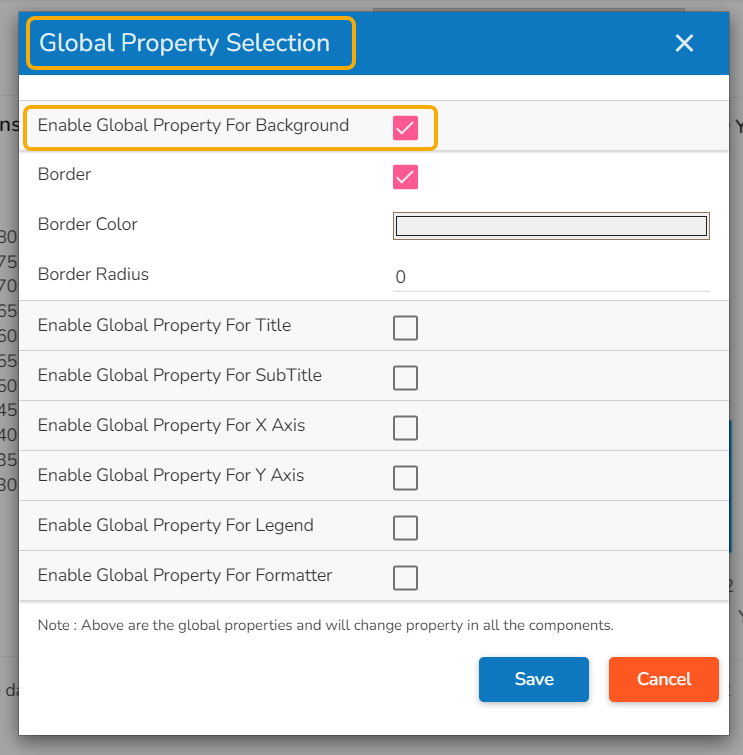Open the Border Color swatch
This screenshot has height=755, width=743.
click(551, 226)
